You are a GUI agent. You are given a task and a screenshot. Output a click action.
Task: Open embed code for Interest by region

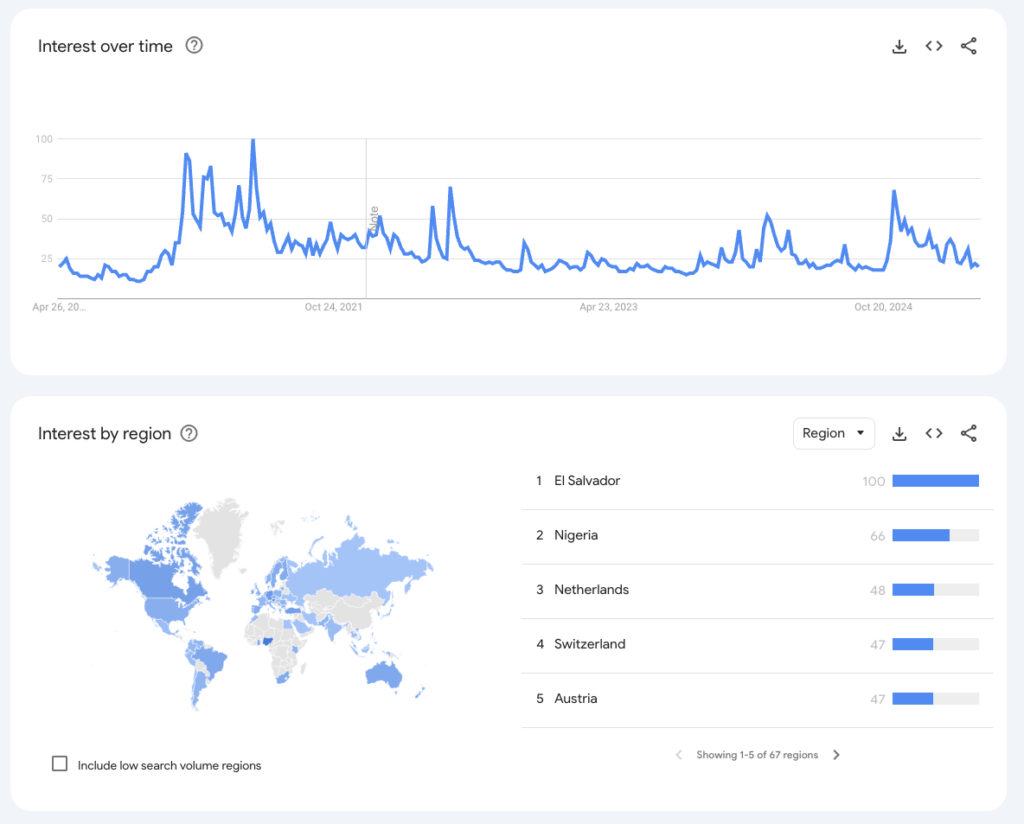pos(934,434)
